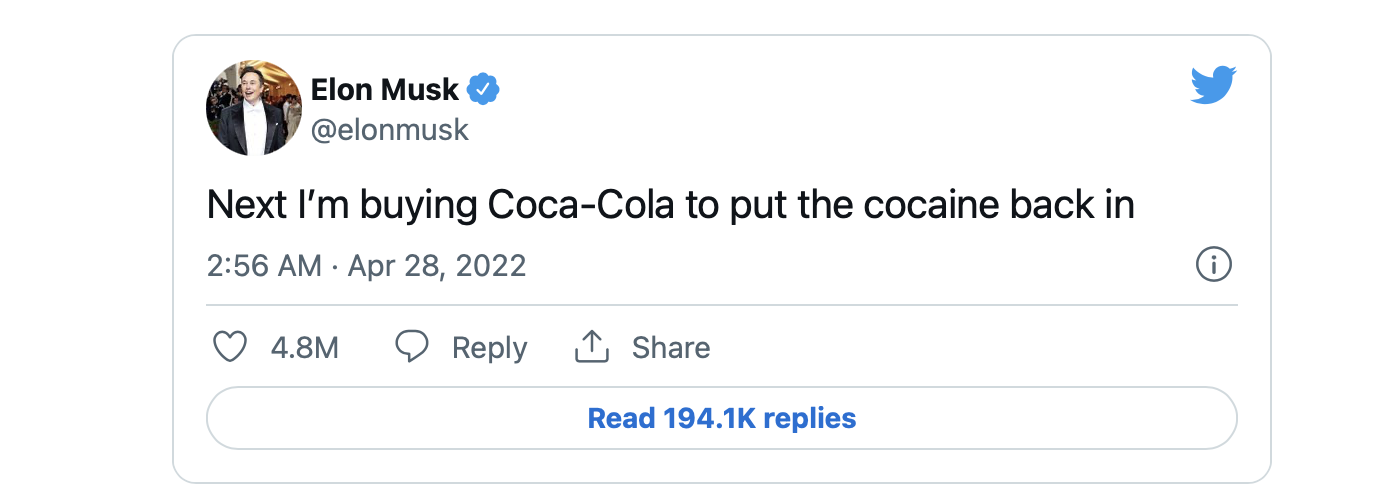Viewport: 1400px width, 502px height.
Task: Like the tweet with the heart icon
Action: (x=231, y=347)
